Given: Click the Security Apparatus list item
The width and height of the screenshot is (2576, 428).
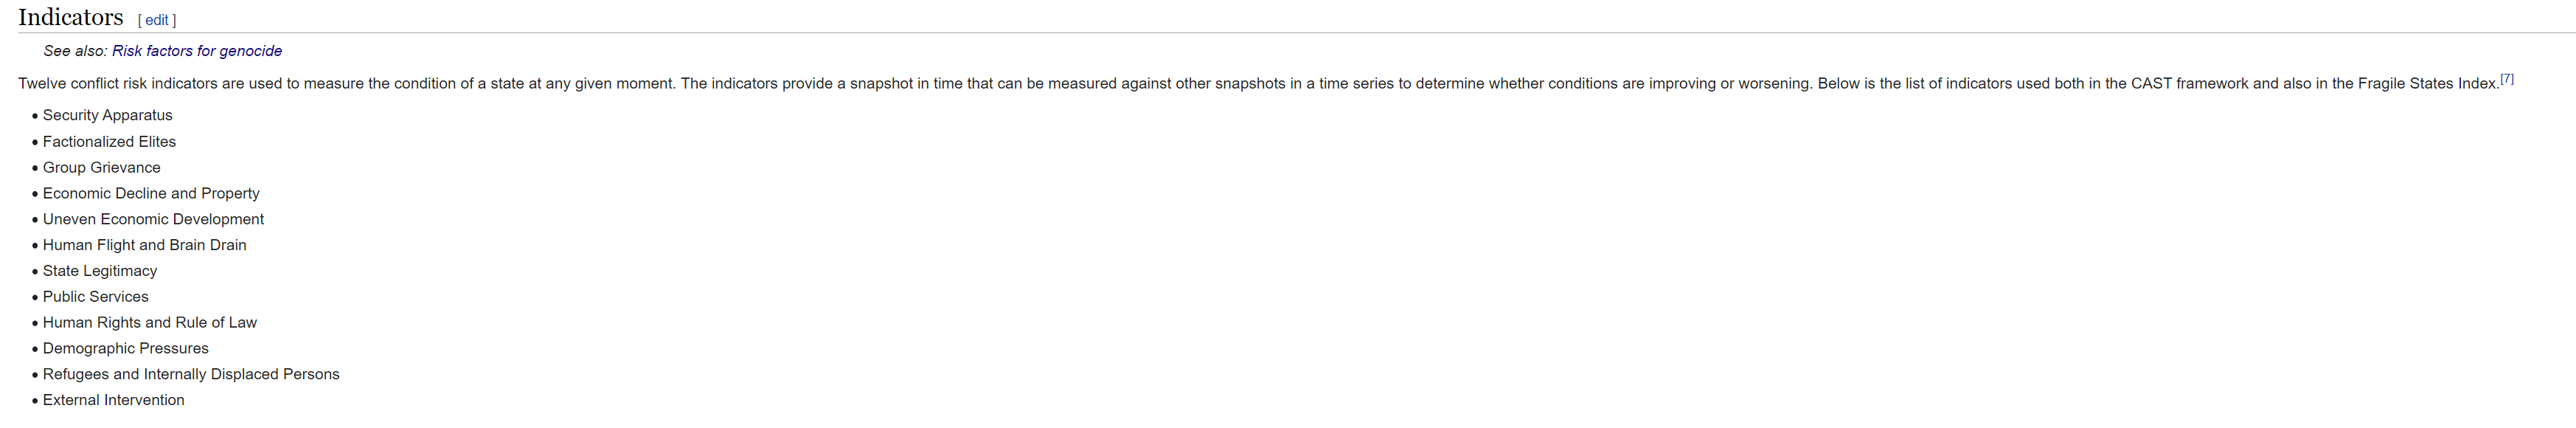Looking at the screenshot, I should coord(108,115).
